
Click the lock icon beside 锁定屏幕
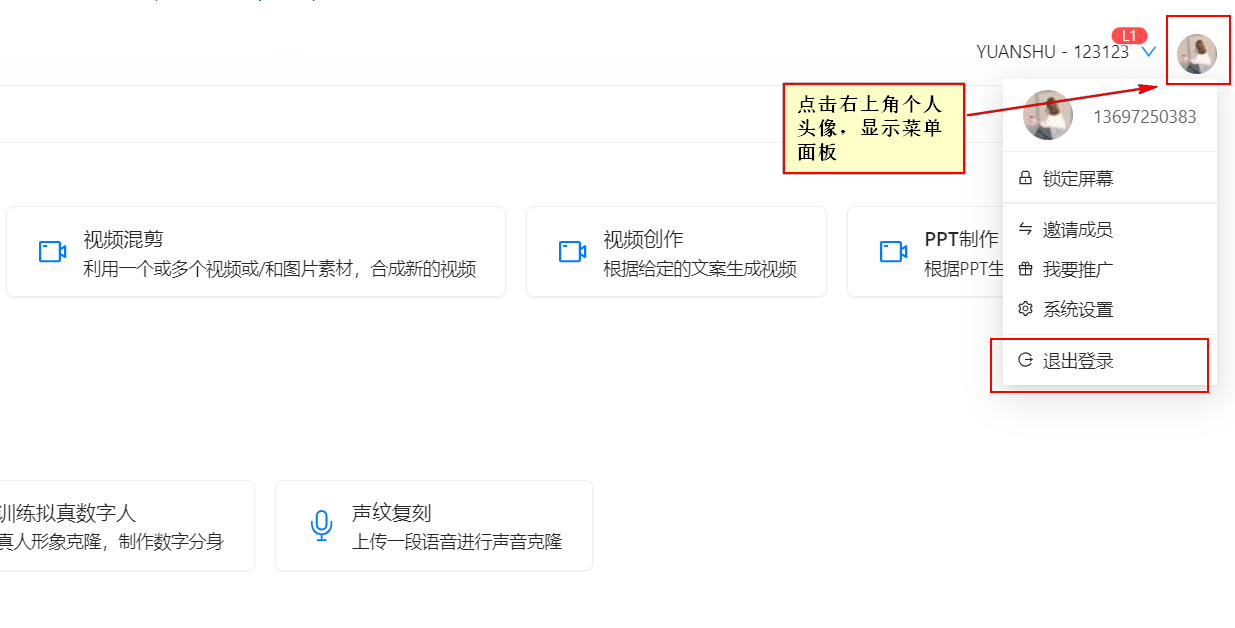[x=1025, y=177]
